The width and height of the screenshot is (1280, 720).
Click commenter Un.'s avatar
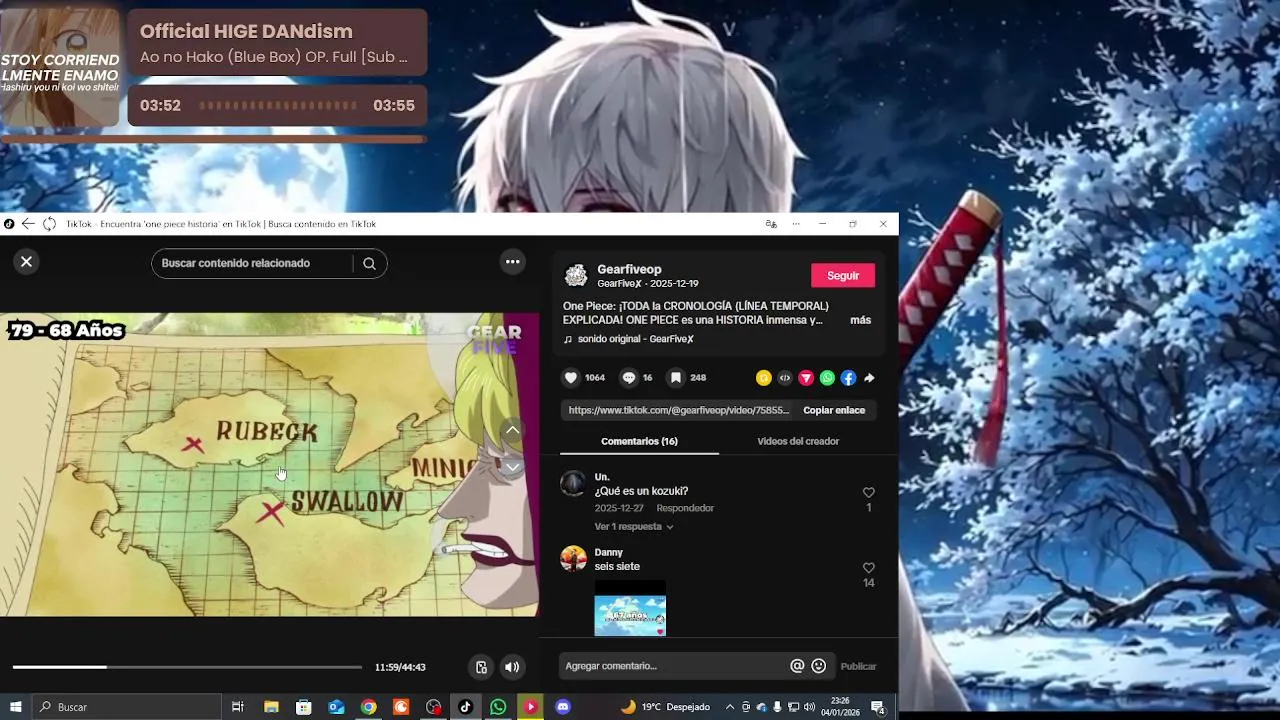[x=574, y=484]
